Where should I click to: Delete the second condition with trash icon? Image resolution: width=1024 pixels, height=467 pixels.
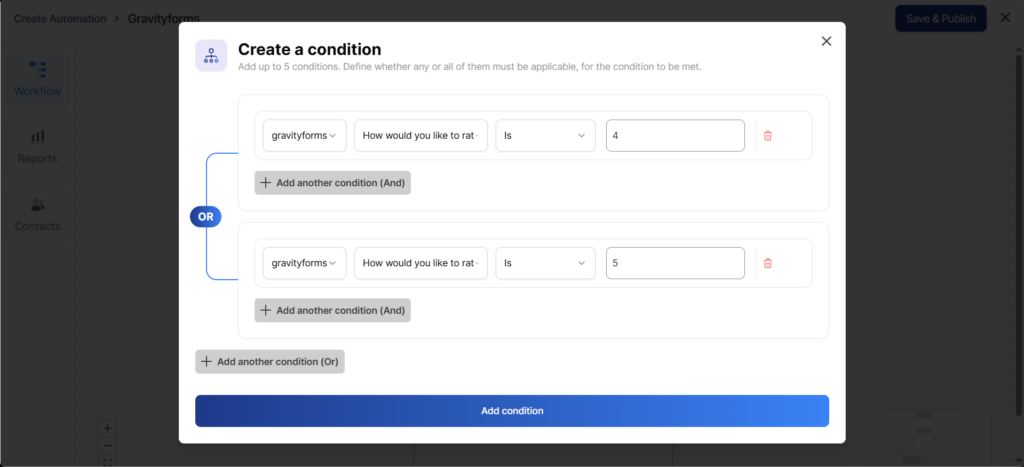point(768,263)
